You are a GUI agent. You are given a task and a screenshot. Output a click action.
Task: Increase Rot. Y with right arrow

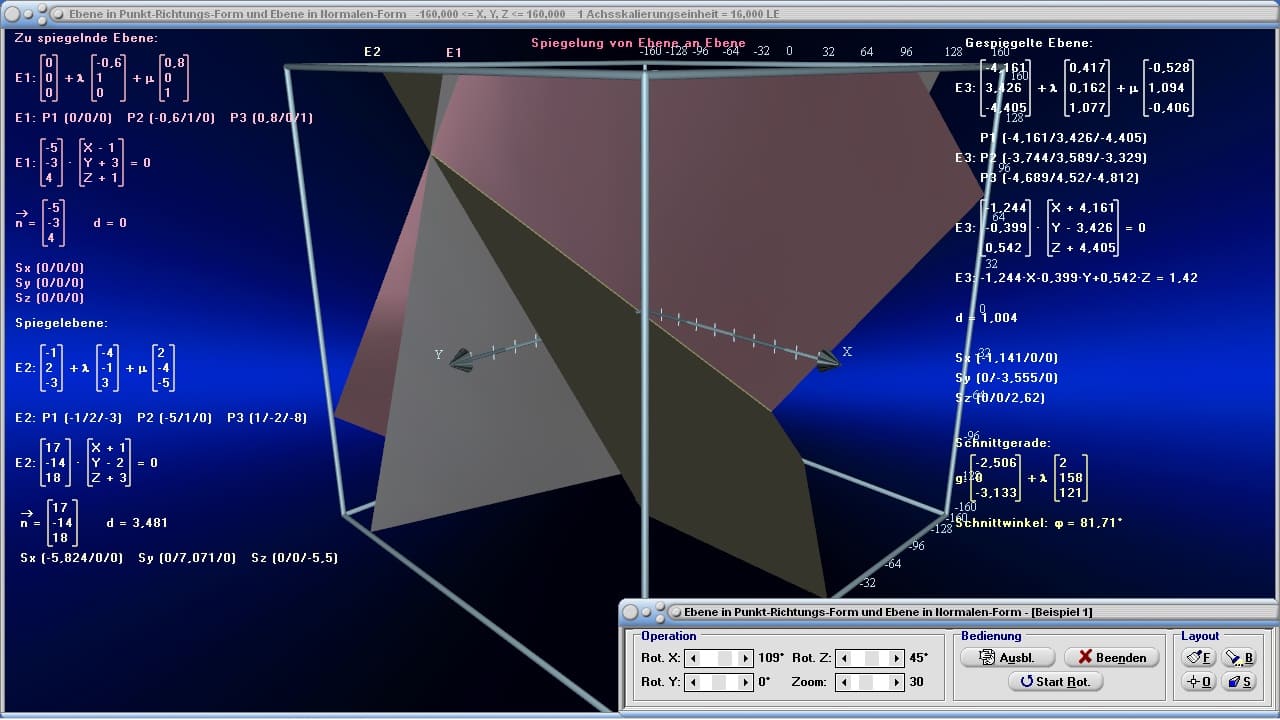745,682
